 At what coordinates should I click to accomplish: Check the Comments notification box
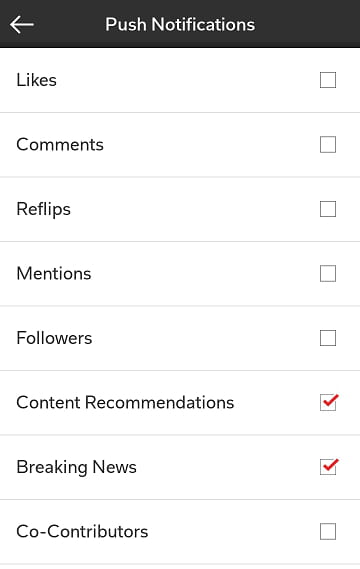click(328, 144)
